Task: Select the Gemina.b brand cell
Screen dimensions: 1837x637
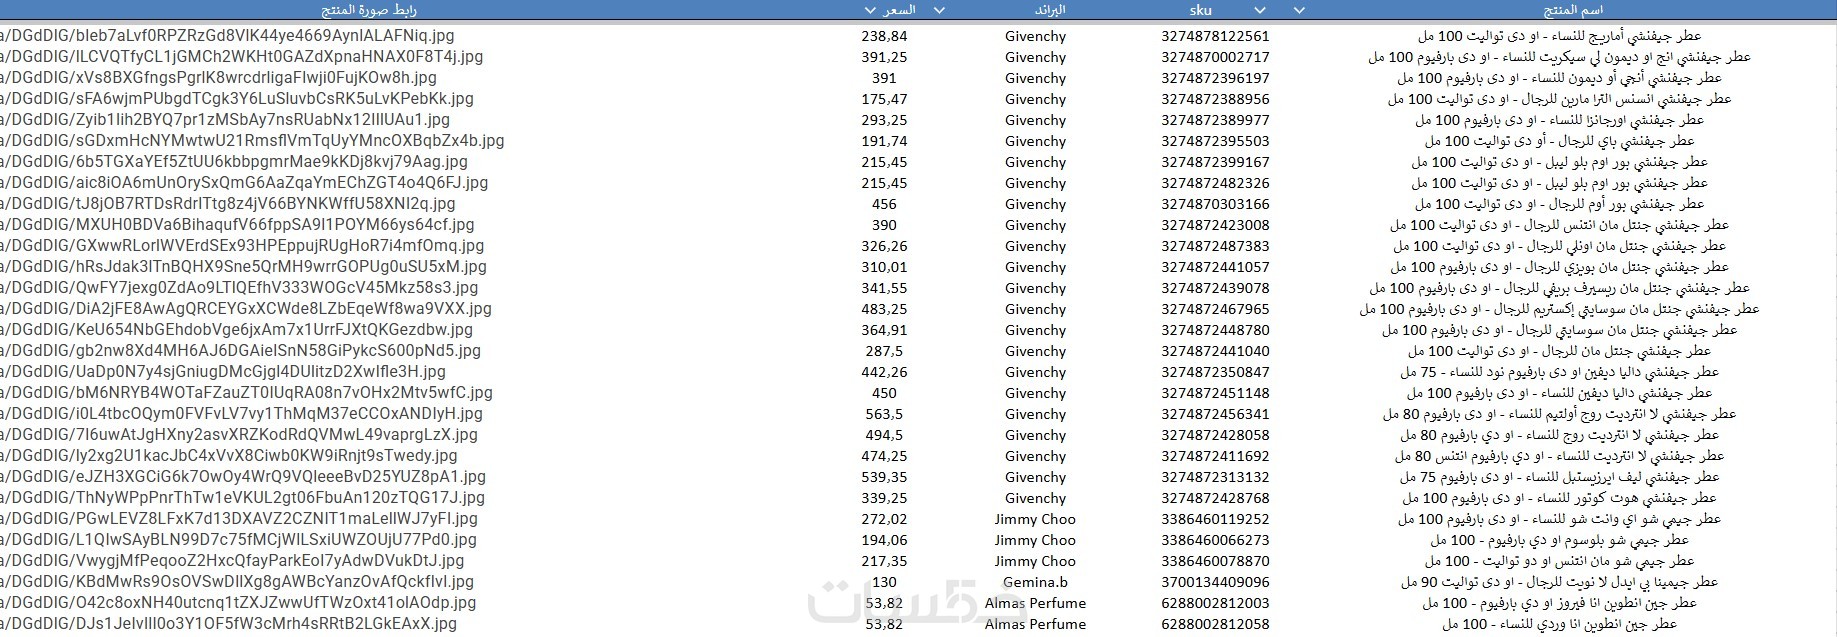Action: pos(1035,582)
